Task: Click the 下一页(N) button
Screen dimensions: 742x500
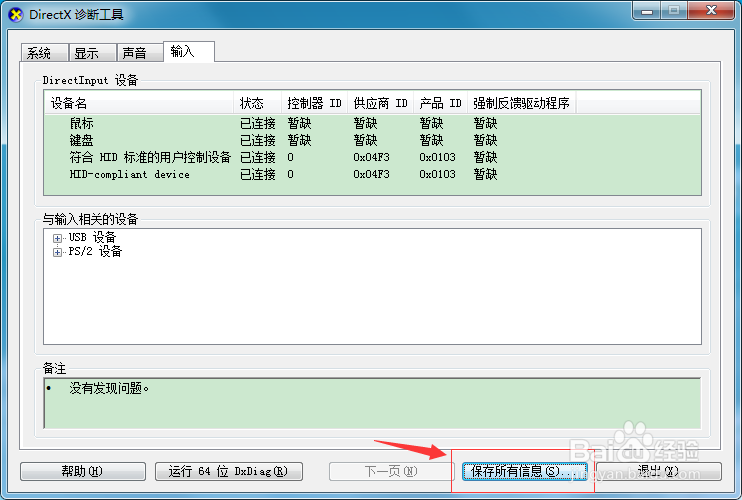Action: tap(391, 471)
